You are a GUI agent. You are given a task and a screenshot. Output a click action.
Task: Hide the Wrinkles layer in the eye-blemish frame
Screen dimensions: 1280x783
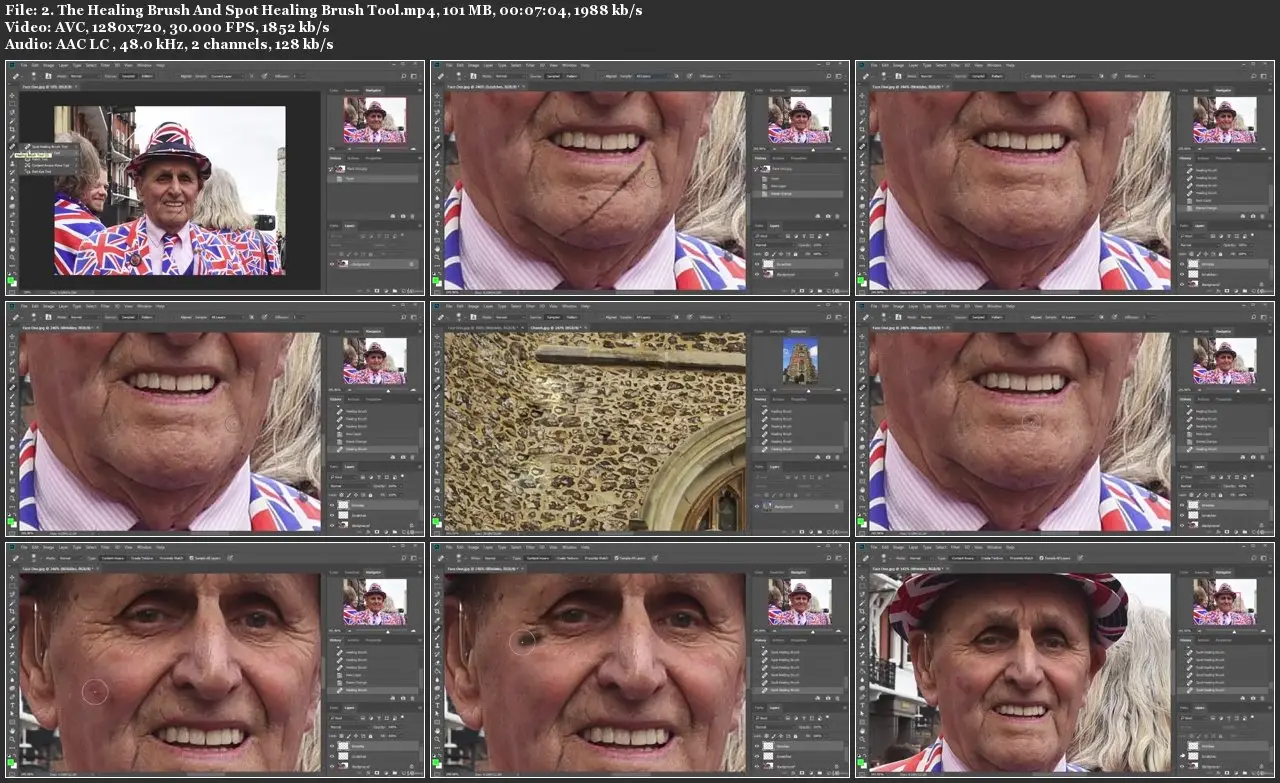click(x=758, y=745)
